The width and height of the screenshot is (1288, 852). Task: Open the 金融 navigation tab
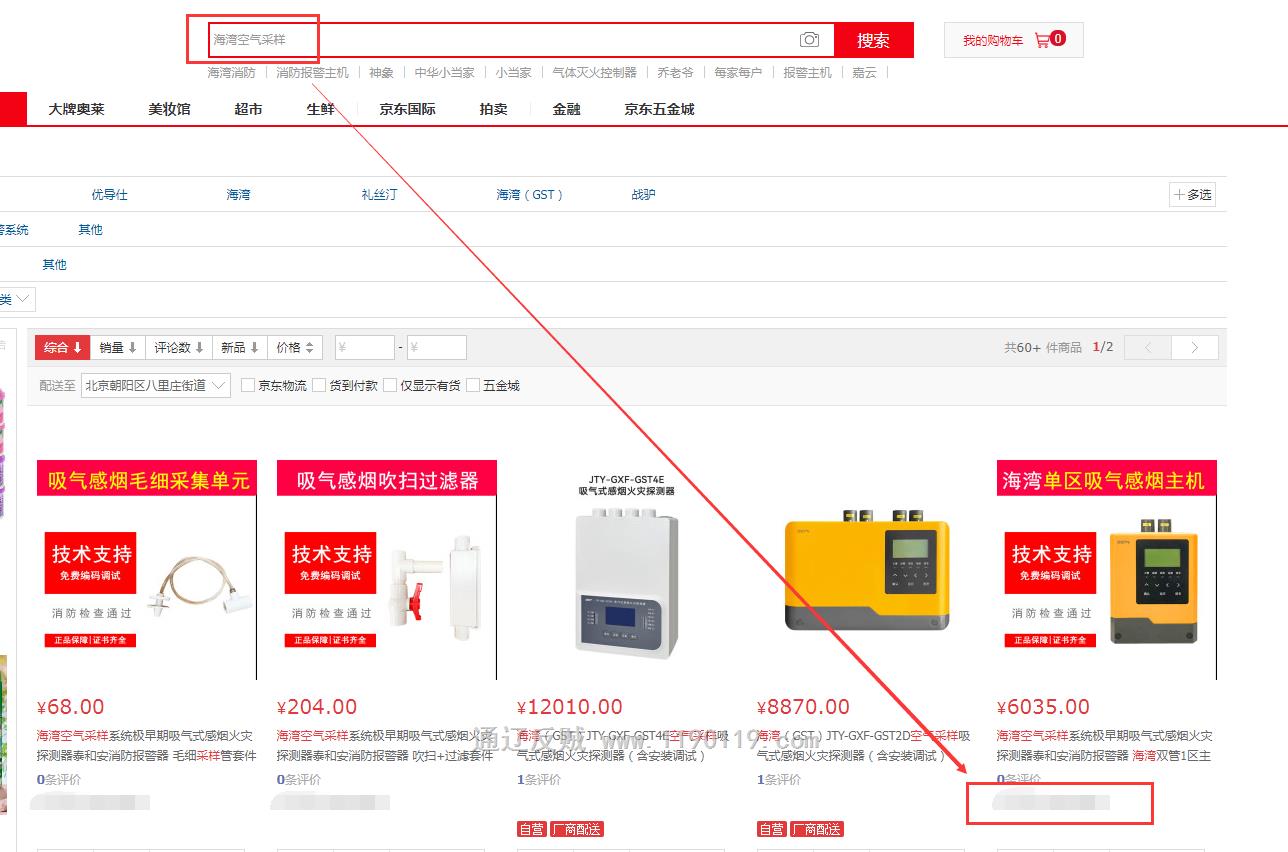(566, 109)
